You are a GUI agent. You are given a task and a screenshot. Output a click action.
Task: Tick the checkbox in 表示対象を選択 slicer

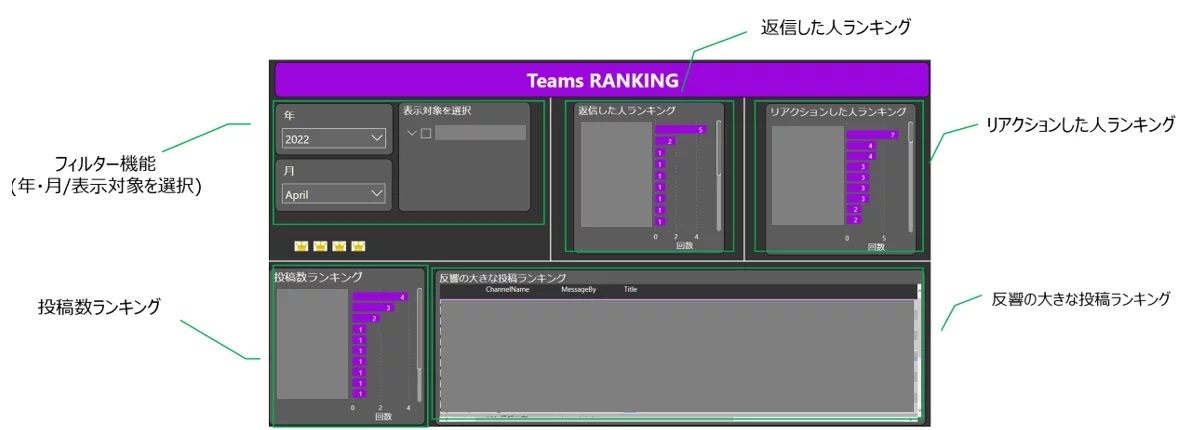click(x=426, y=133)
